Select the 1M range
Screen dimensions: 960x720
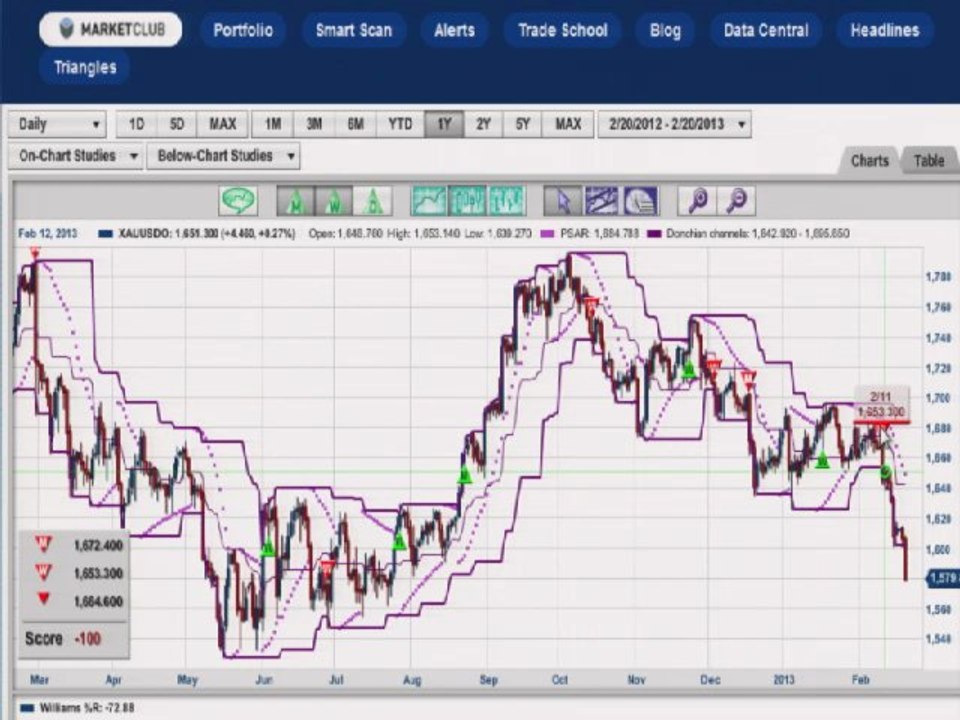pyautogui.click(x=272, y=124)
